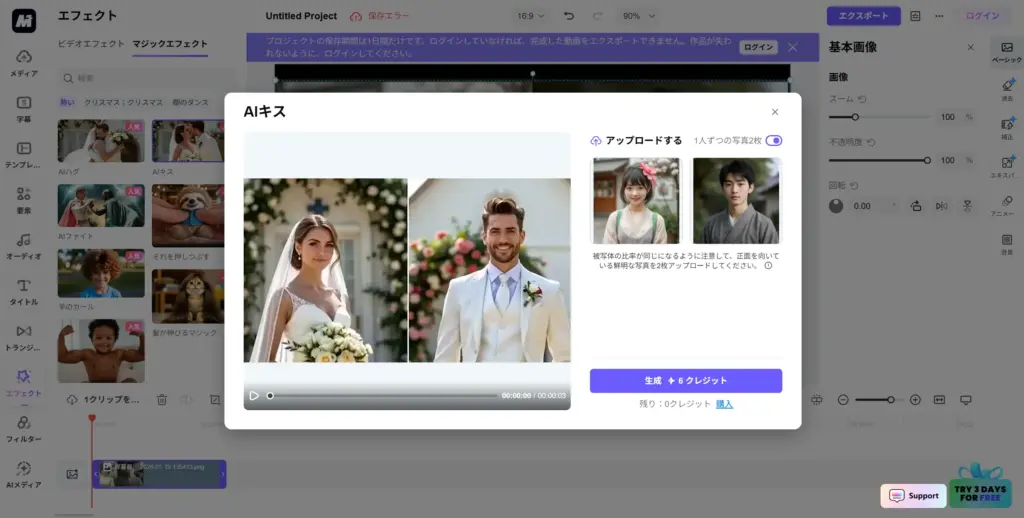
Task: Click the redo arrow in top bar
Action: pyautogui.click(x=597, y=16)
